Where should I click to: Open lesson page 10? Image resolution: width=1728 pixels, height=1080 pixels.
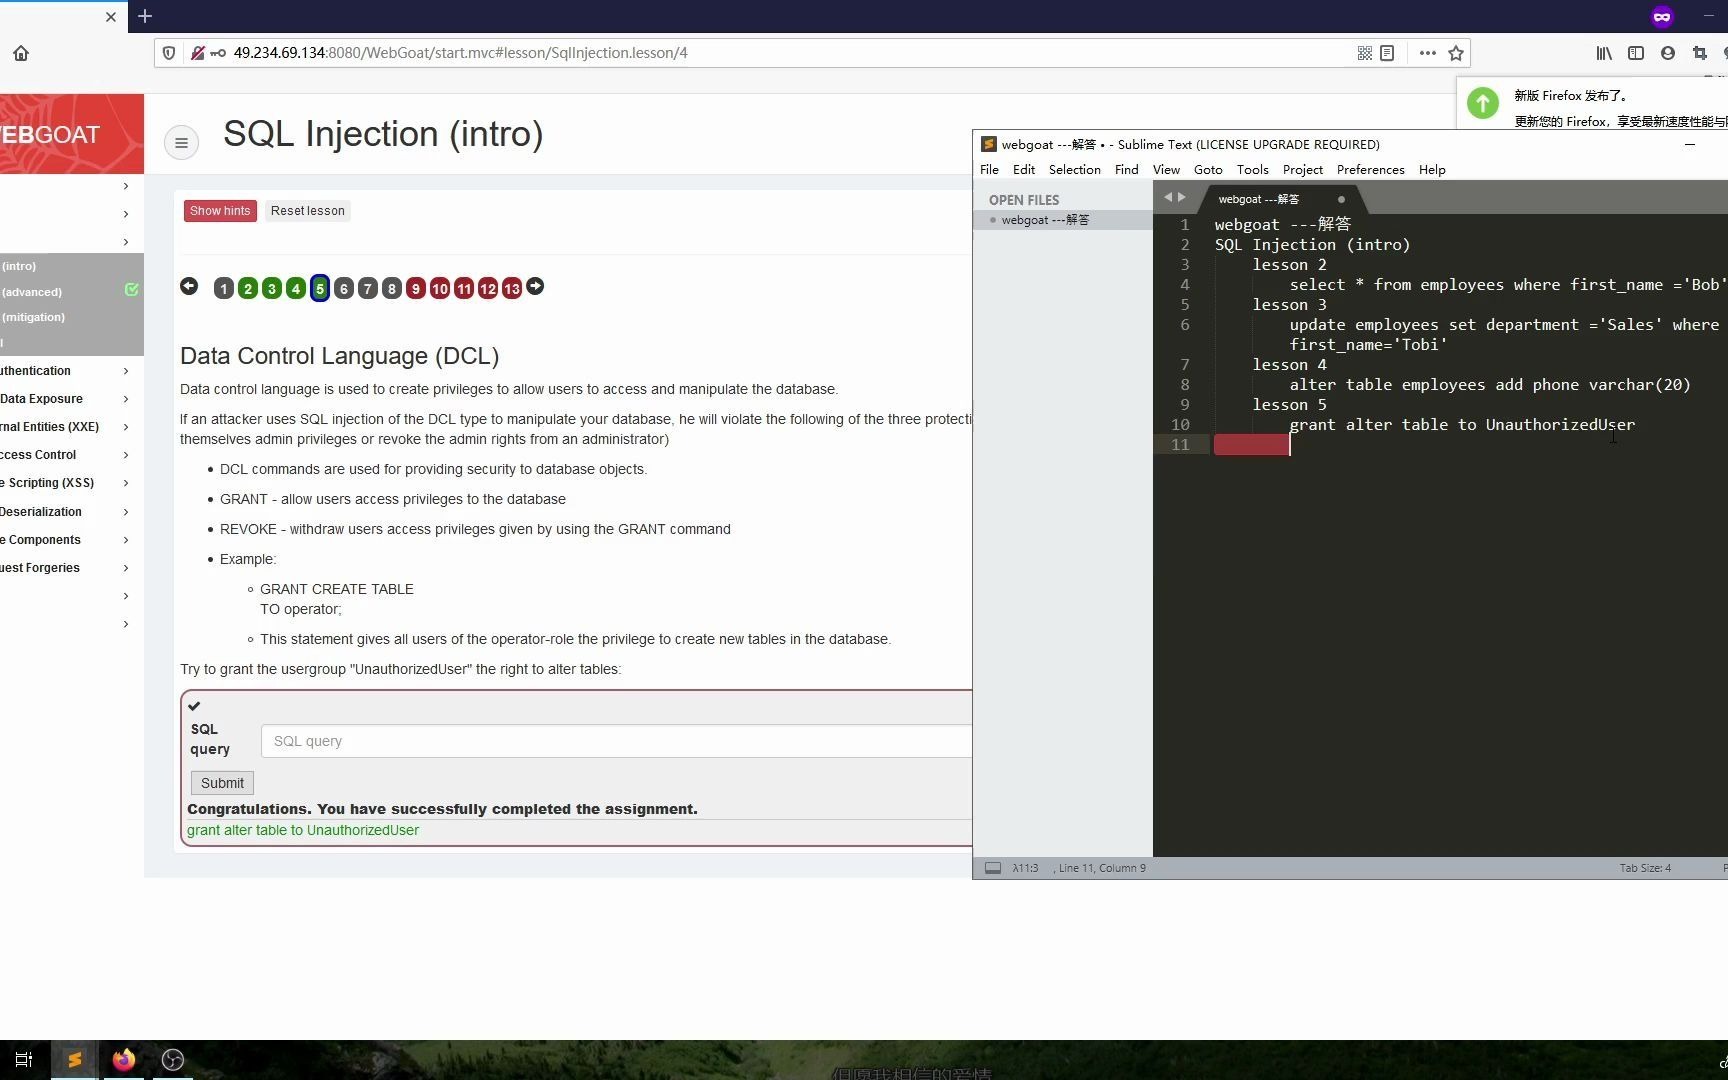coord(440,289)
